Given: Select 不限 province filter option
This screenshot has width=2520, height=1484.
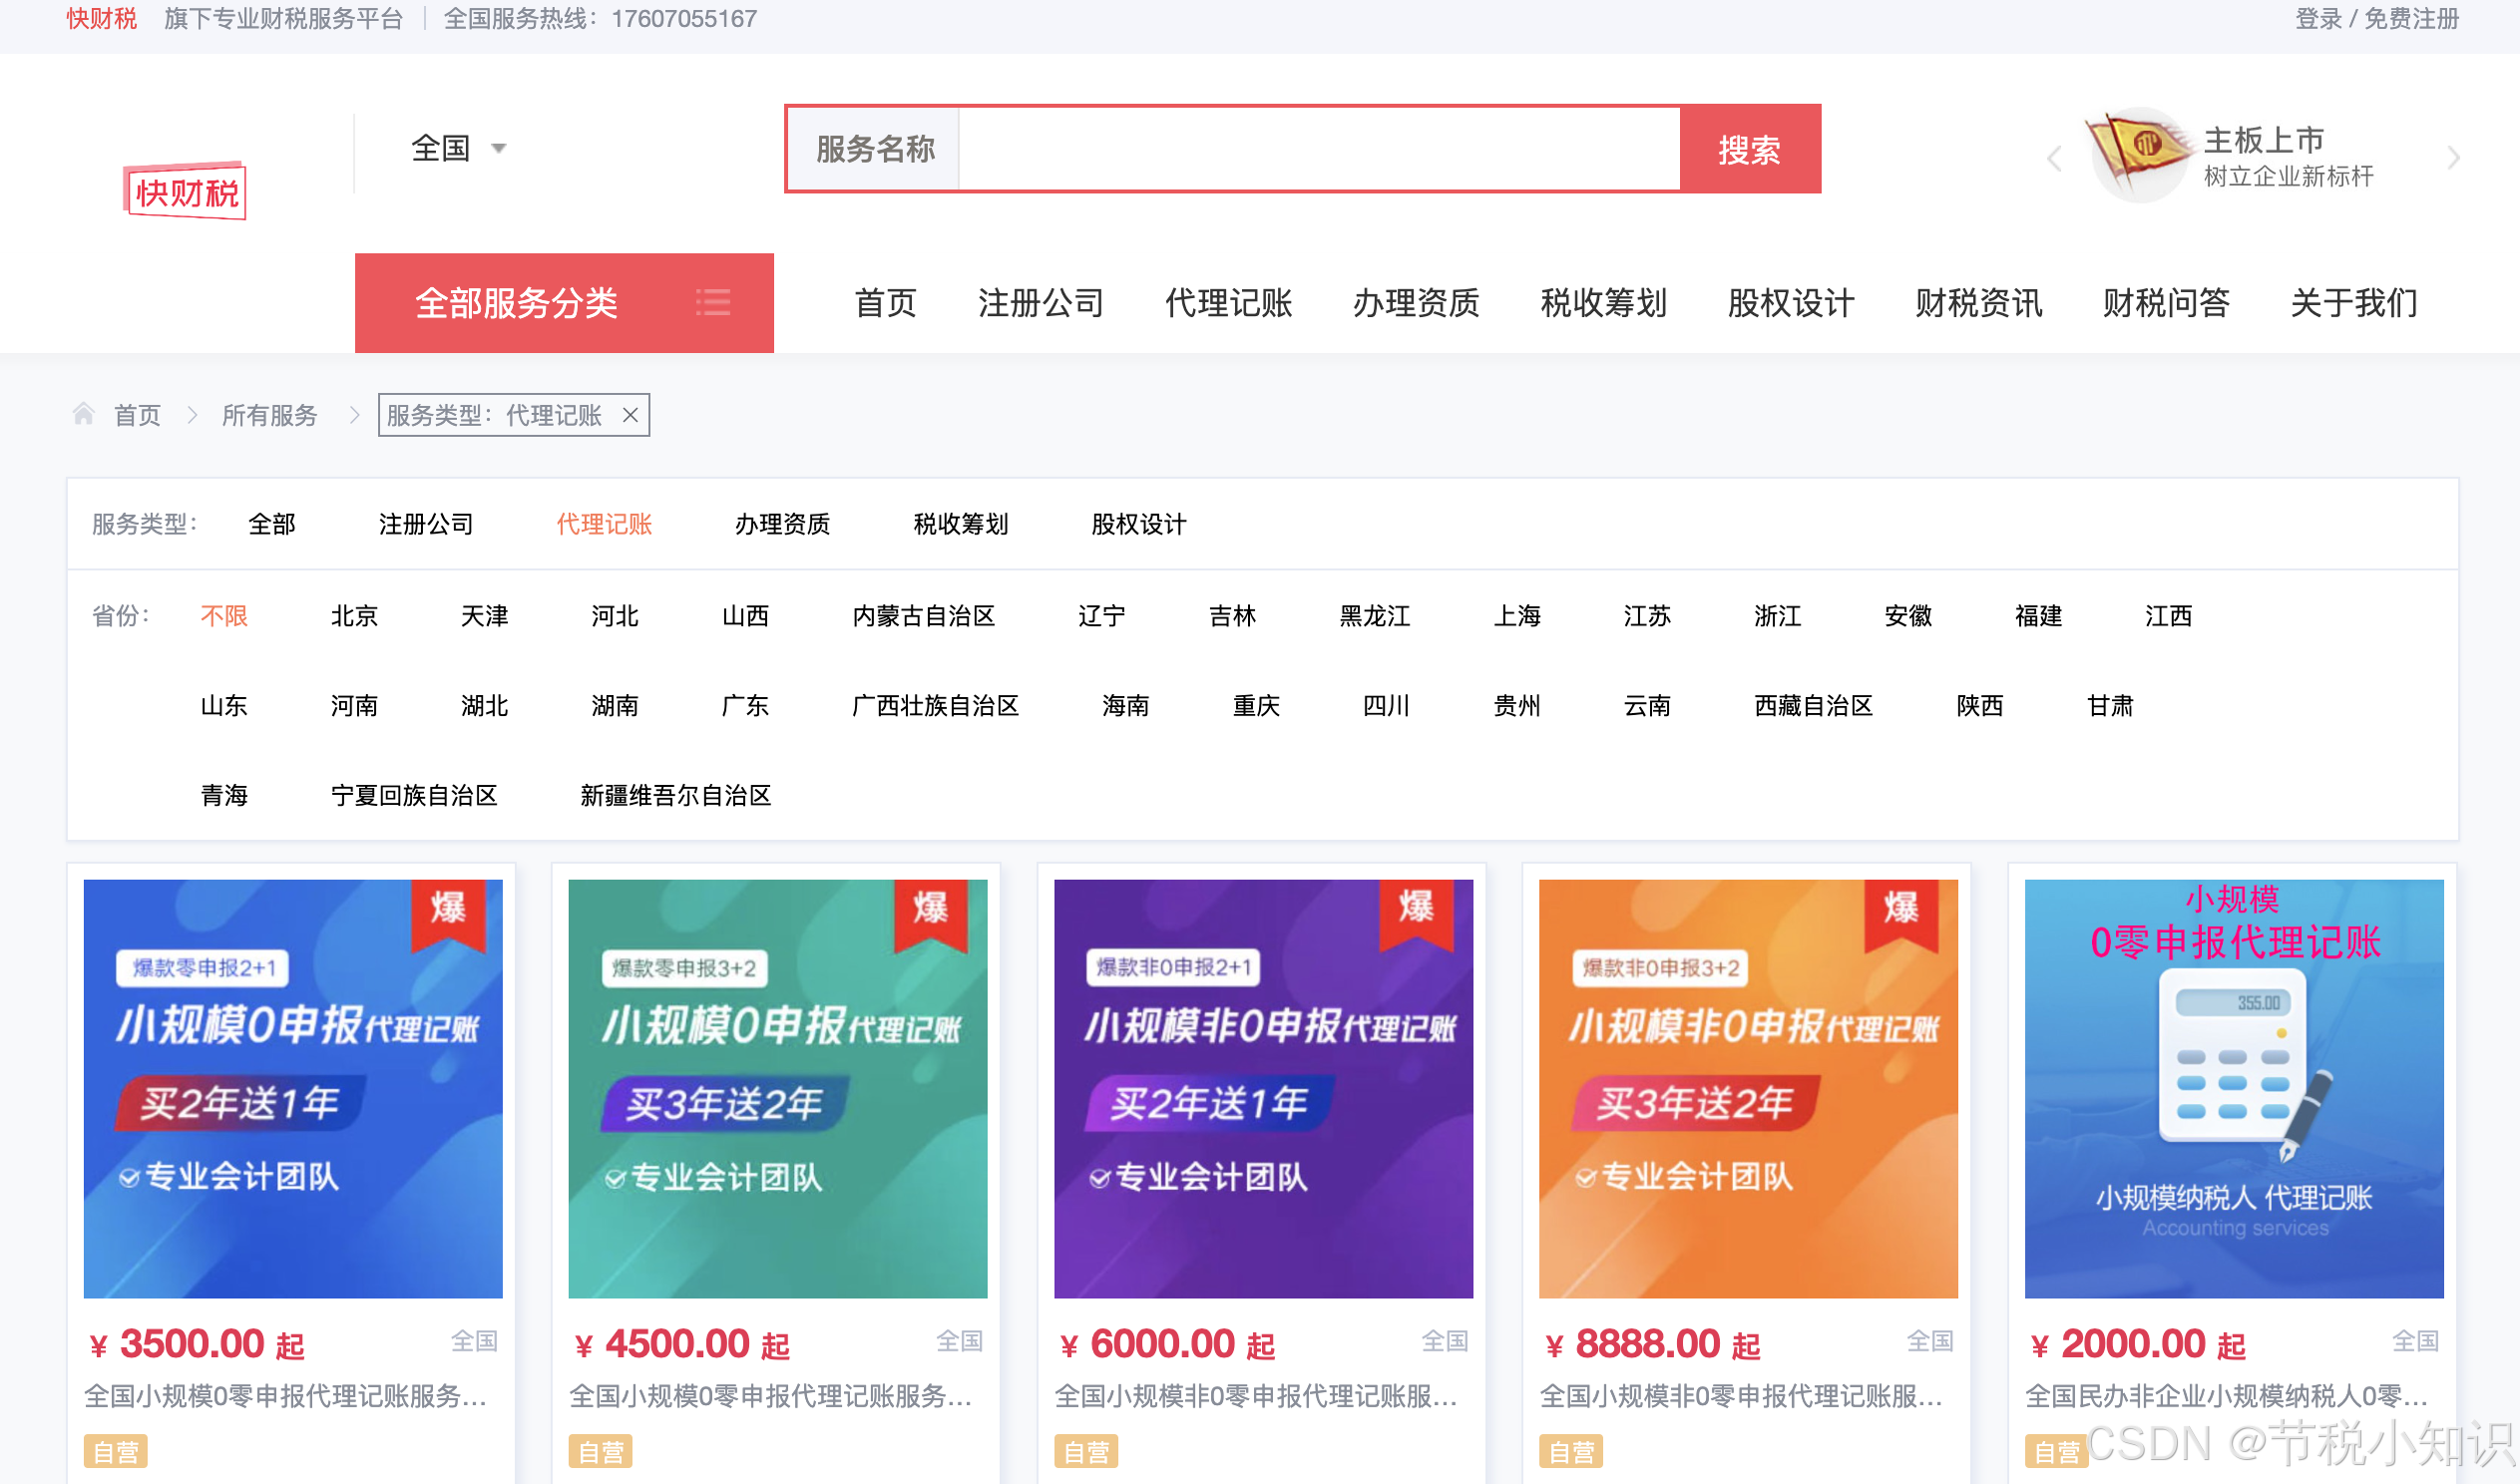Looking at the screenshot, I should (x=223, y=616).
